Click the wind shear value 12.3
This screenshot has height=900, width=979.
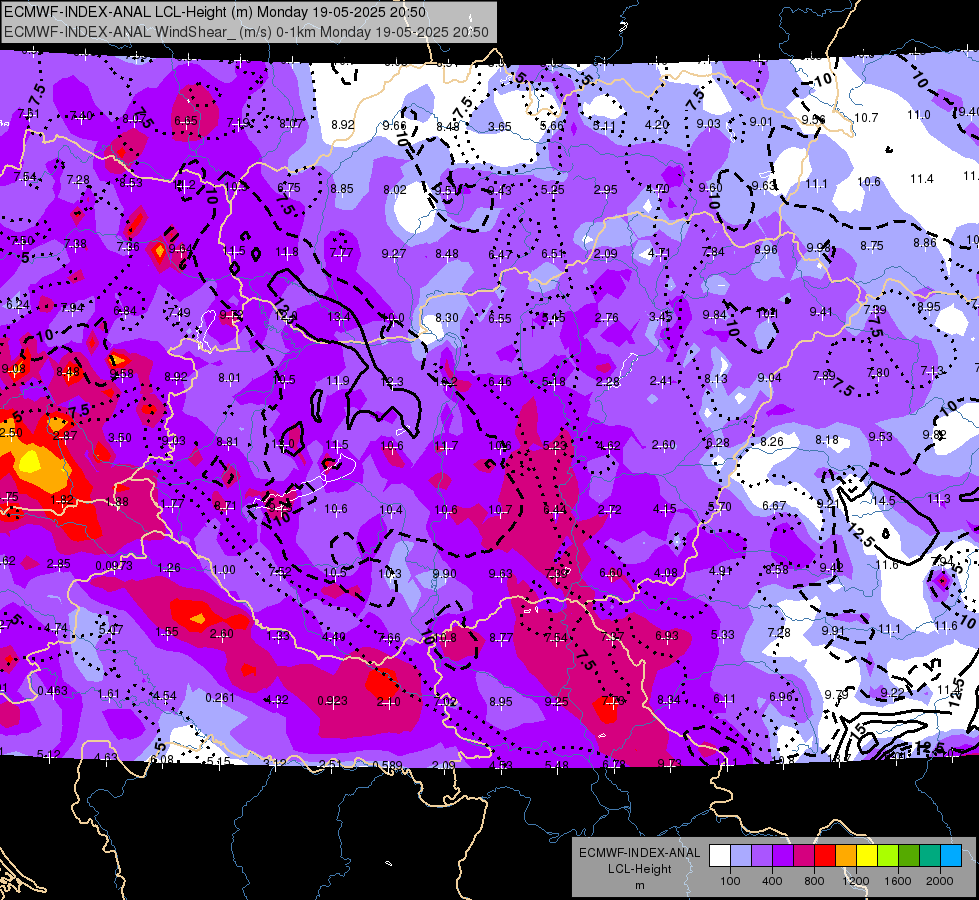392,382
